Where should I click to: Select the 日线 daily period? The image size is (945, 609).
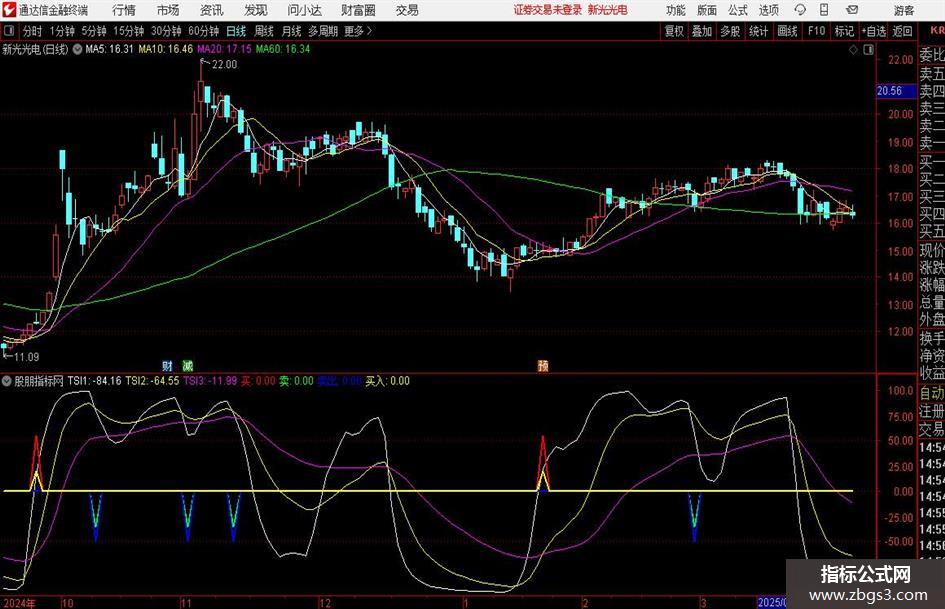[236, 31]
